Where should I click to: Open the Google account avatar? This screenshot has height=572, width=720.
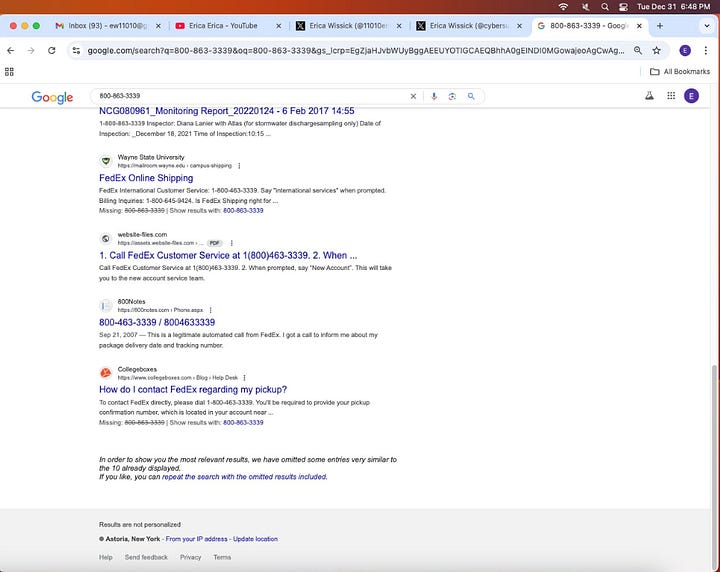[692, 96]
